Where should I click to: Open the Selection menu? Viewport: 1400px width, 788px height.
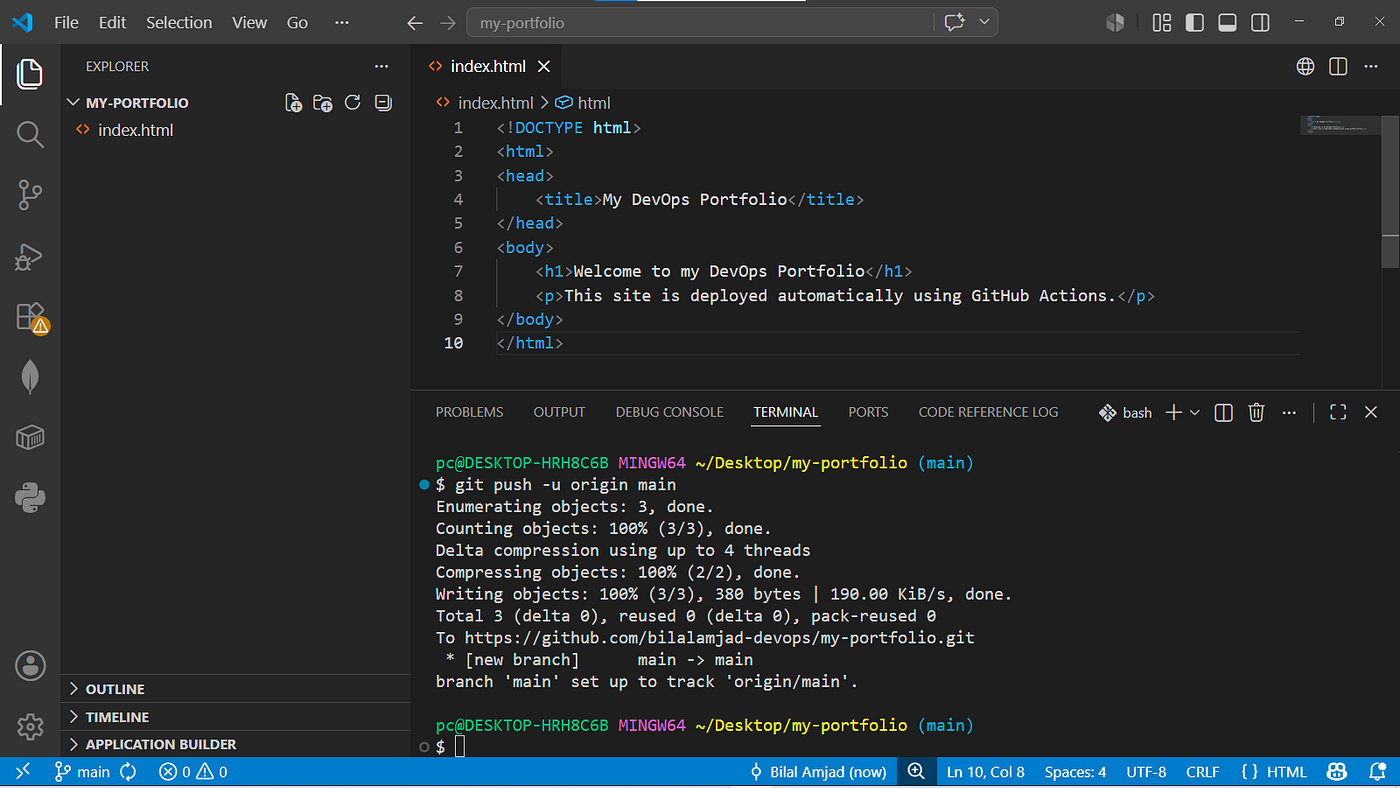(x=179, y=22)
